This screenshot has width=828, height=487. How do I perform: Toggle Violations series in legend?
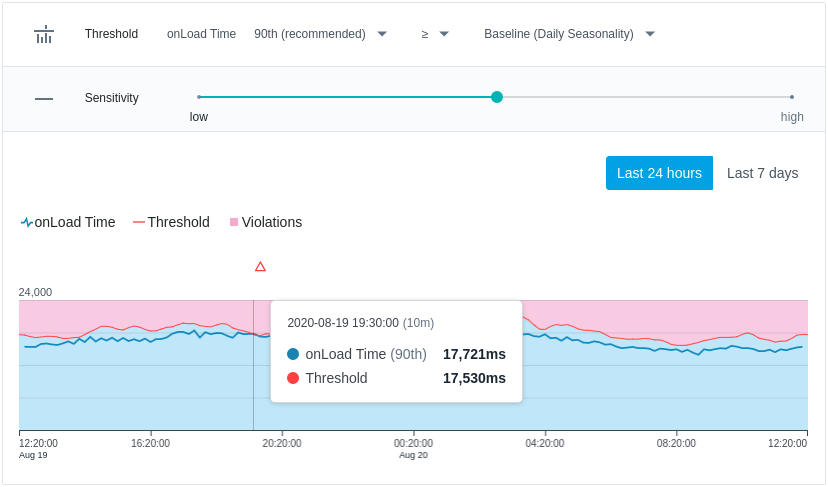coord(266,222)
